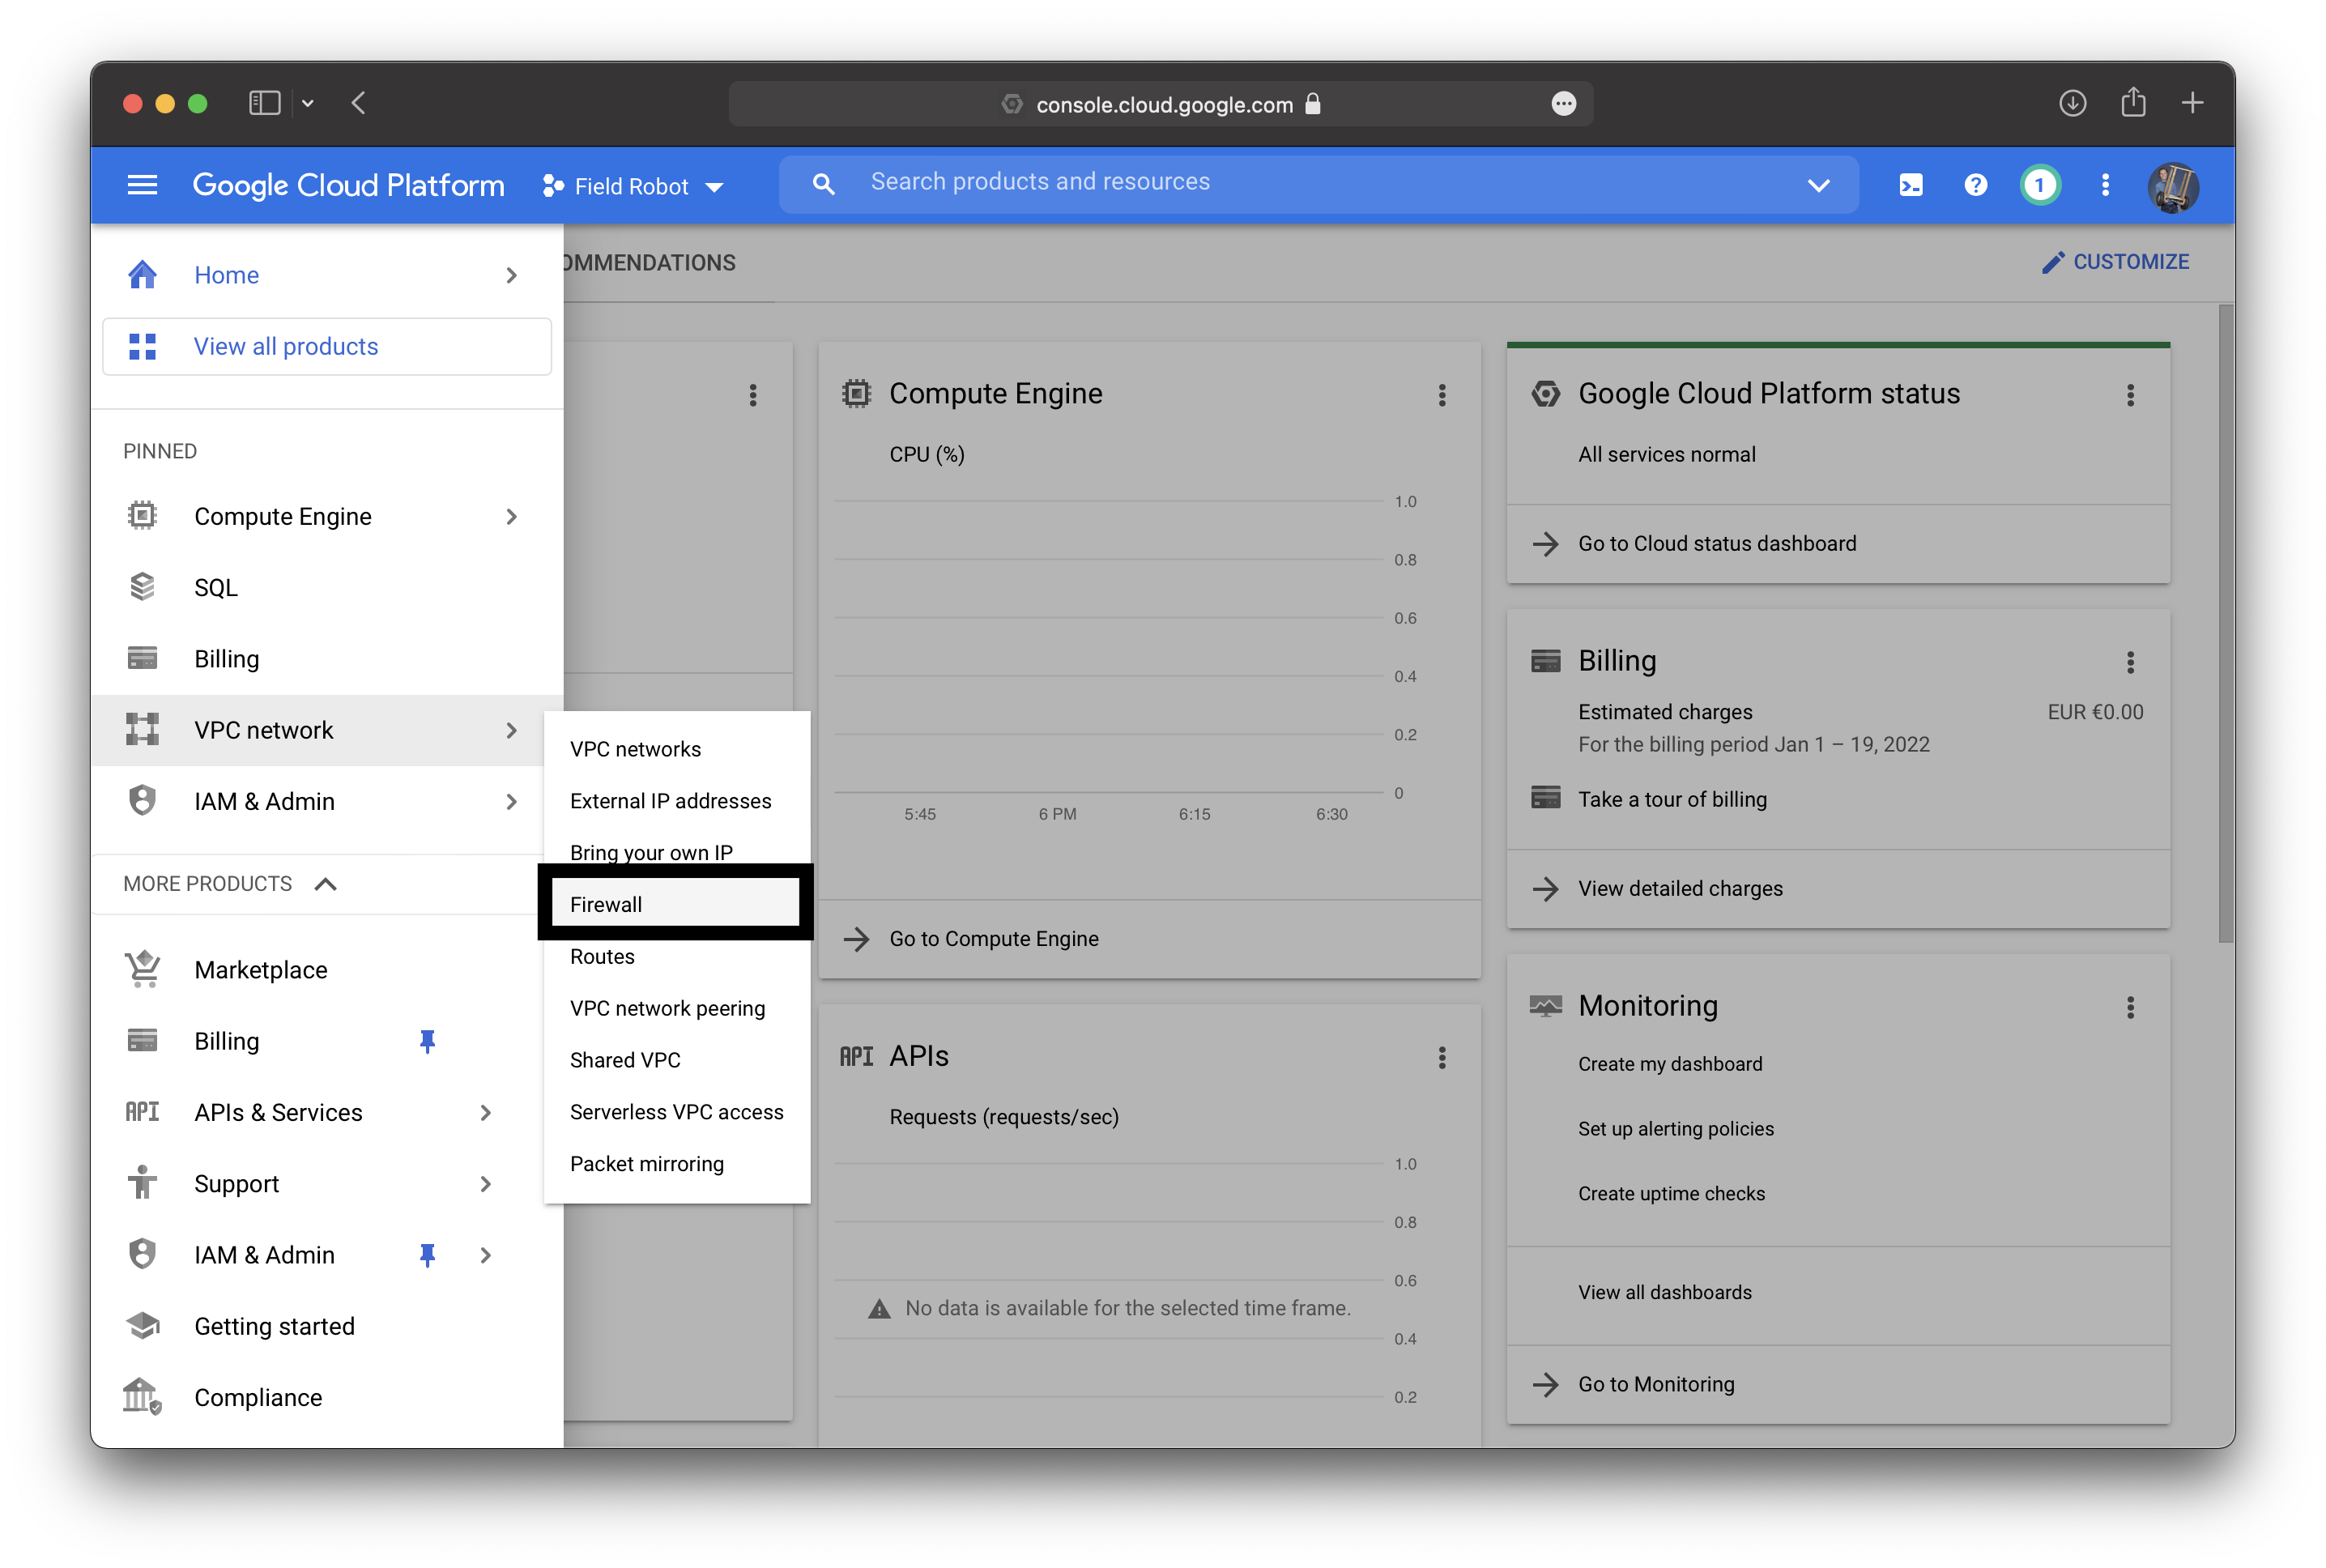Viewport: 2326px width, 1568px height.
Task: Expand the pinned IAM & Admin chevron
Action: click(x=511, y=801)
